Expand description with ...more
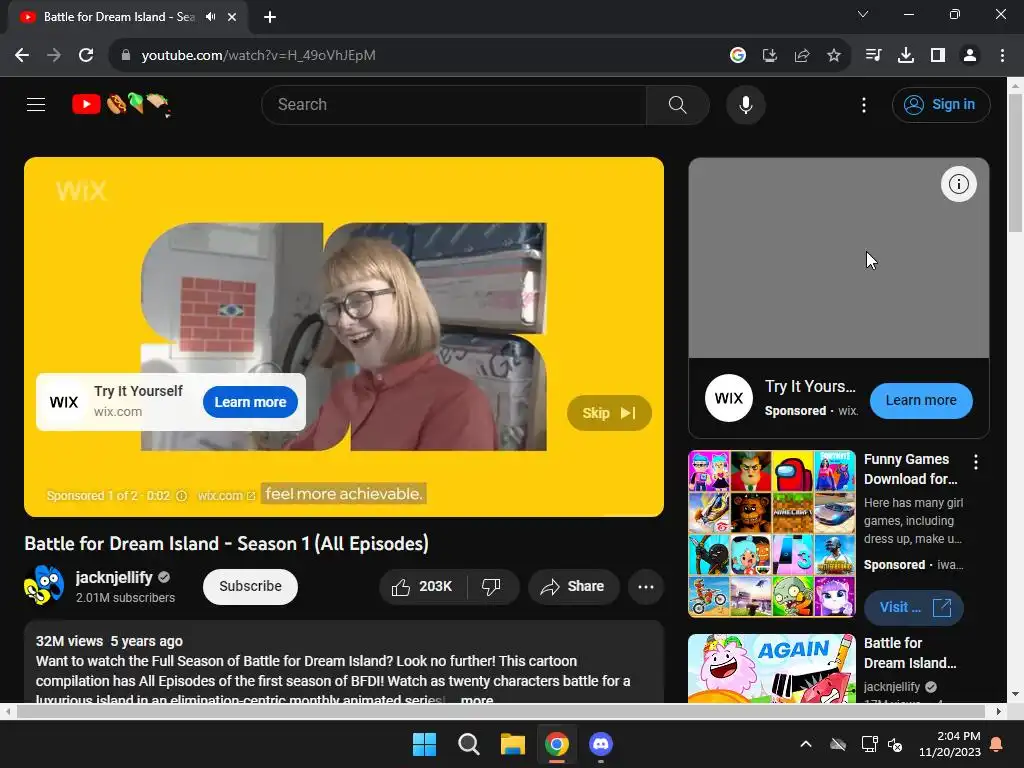Screen dimensions: 1024x768 click(477, 699)
